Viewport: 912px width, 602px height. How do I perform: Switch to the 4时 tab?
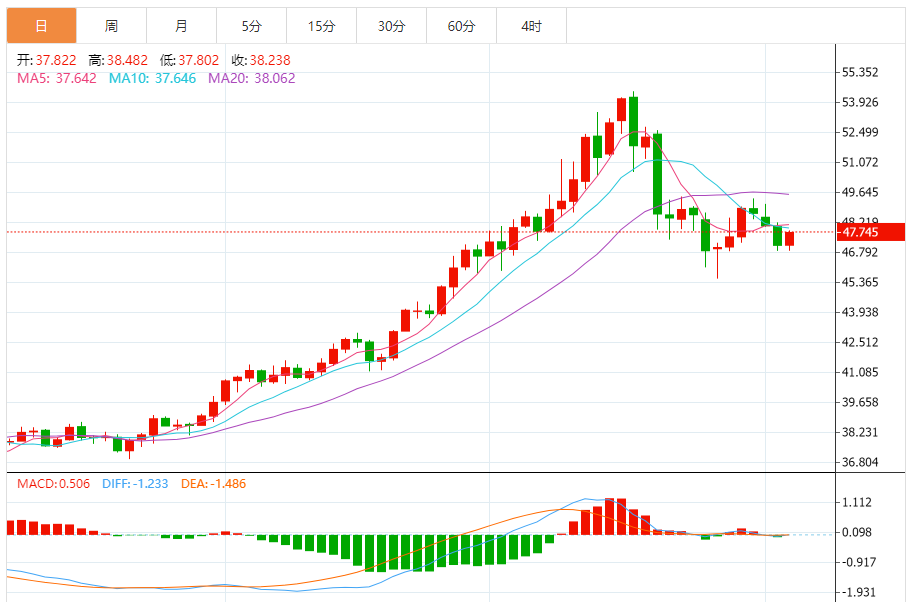pyautogui.click(x=531, y=26)
